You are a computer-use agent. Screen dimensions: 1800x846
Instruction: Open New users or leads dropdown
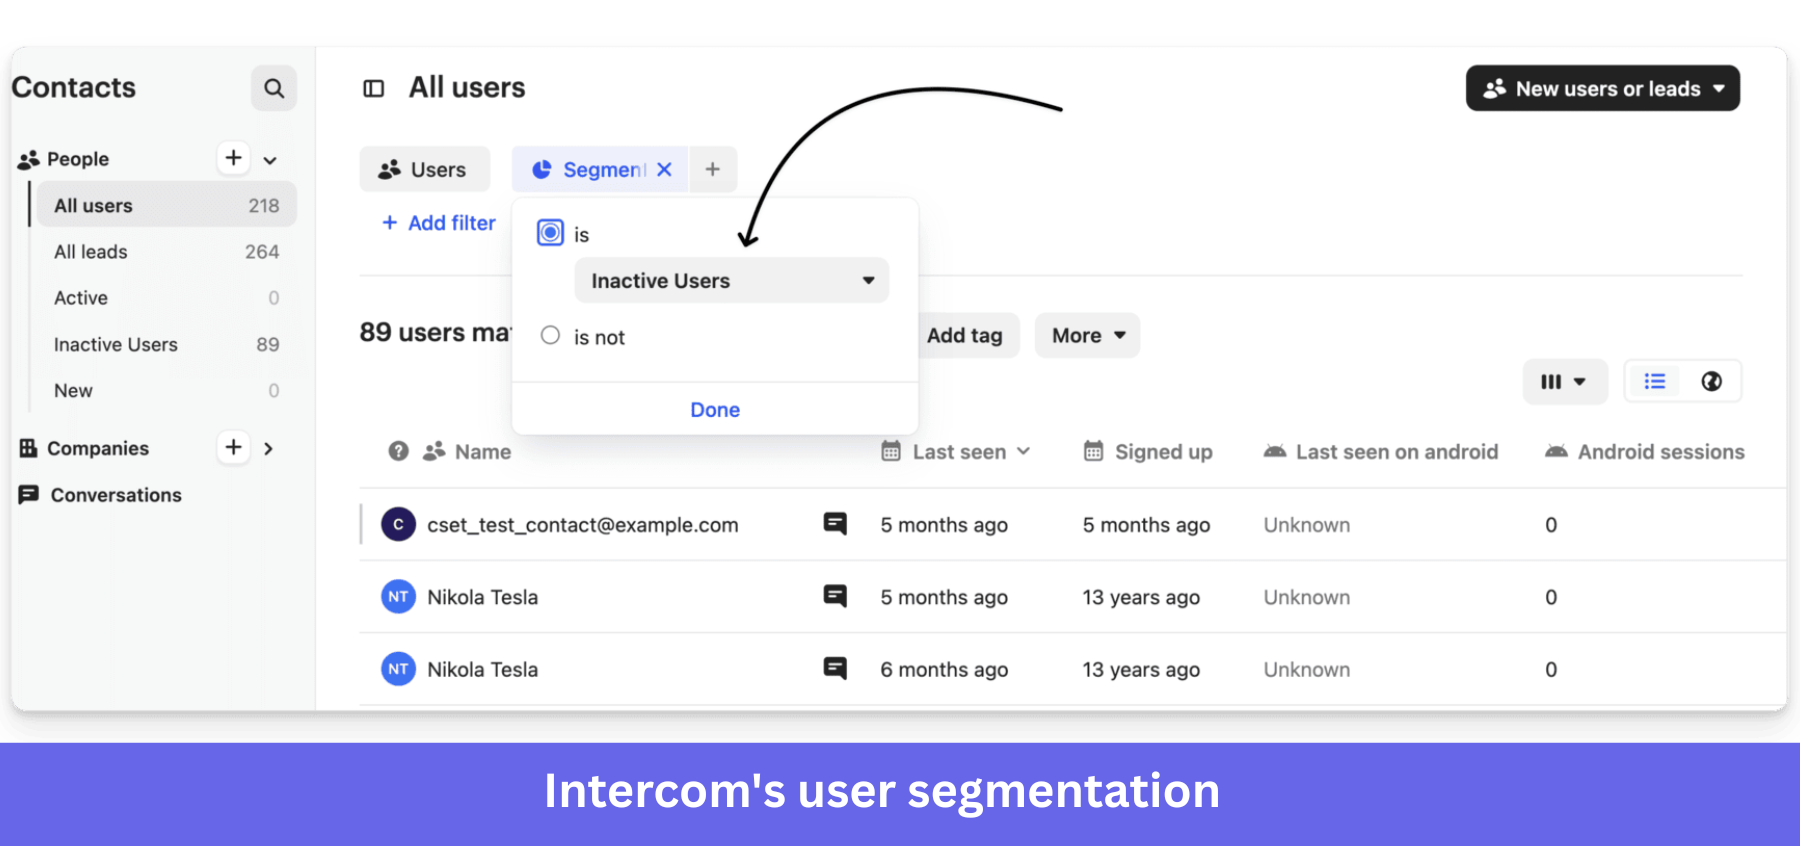coord(1603,89)
